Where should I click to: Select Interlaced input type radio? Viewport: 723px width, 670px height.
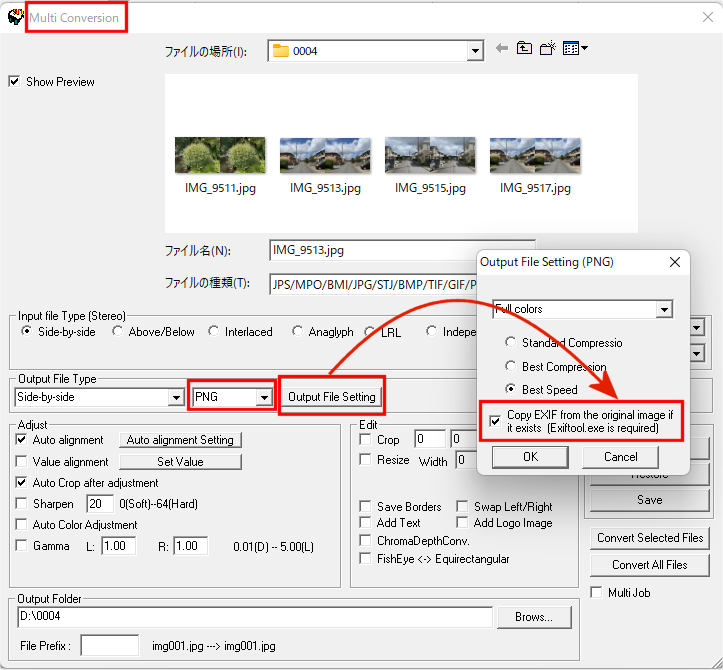pos(213,331)
